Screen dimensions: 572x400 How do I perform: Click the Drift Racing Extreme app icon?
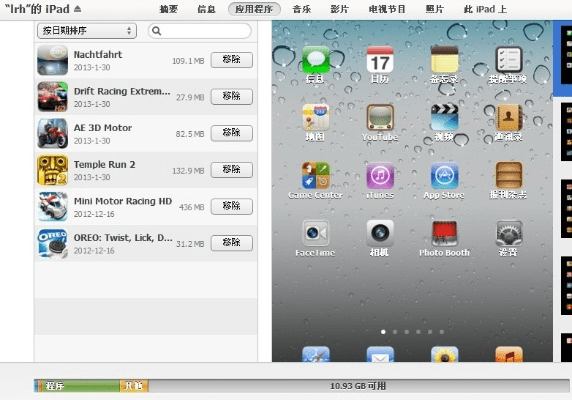53,97
